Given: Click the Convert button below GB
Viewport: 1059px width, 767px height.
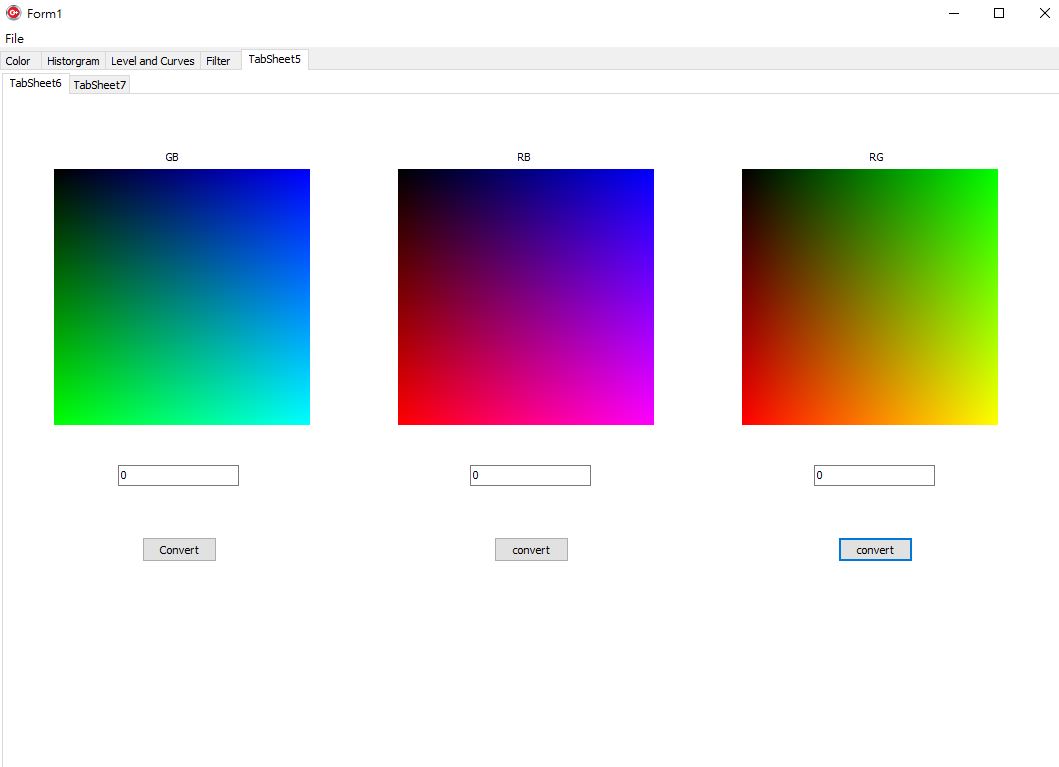Looking at the screenshot, I should pyautogui.click(x=179, y=550).
